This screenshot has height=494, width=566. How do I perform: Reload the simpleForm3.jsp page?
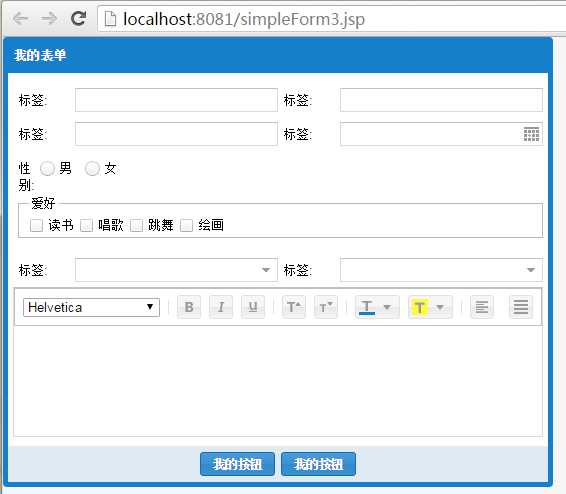tap(78, 18)
